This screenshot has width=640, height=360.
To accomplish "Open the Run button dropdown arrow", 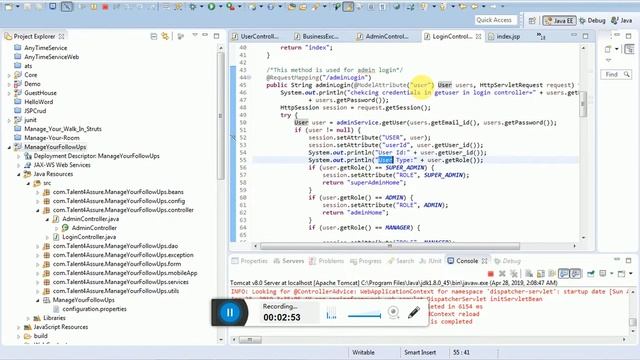I will tap(220, 7).
